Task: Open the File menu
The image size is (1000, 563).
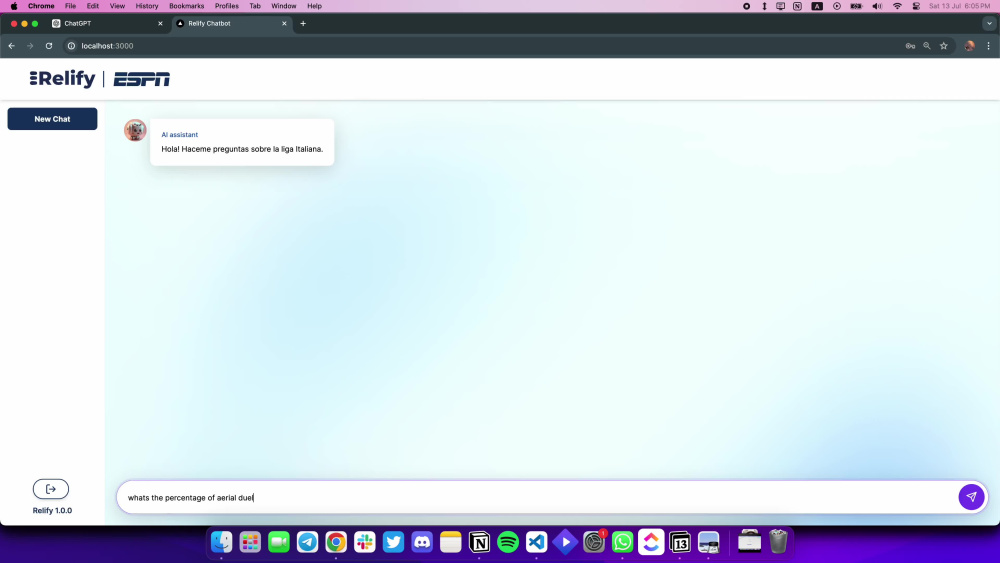Action: 70,6
